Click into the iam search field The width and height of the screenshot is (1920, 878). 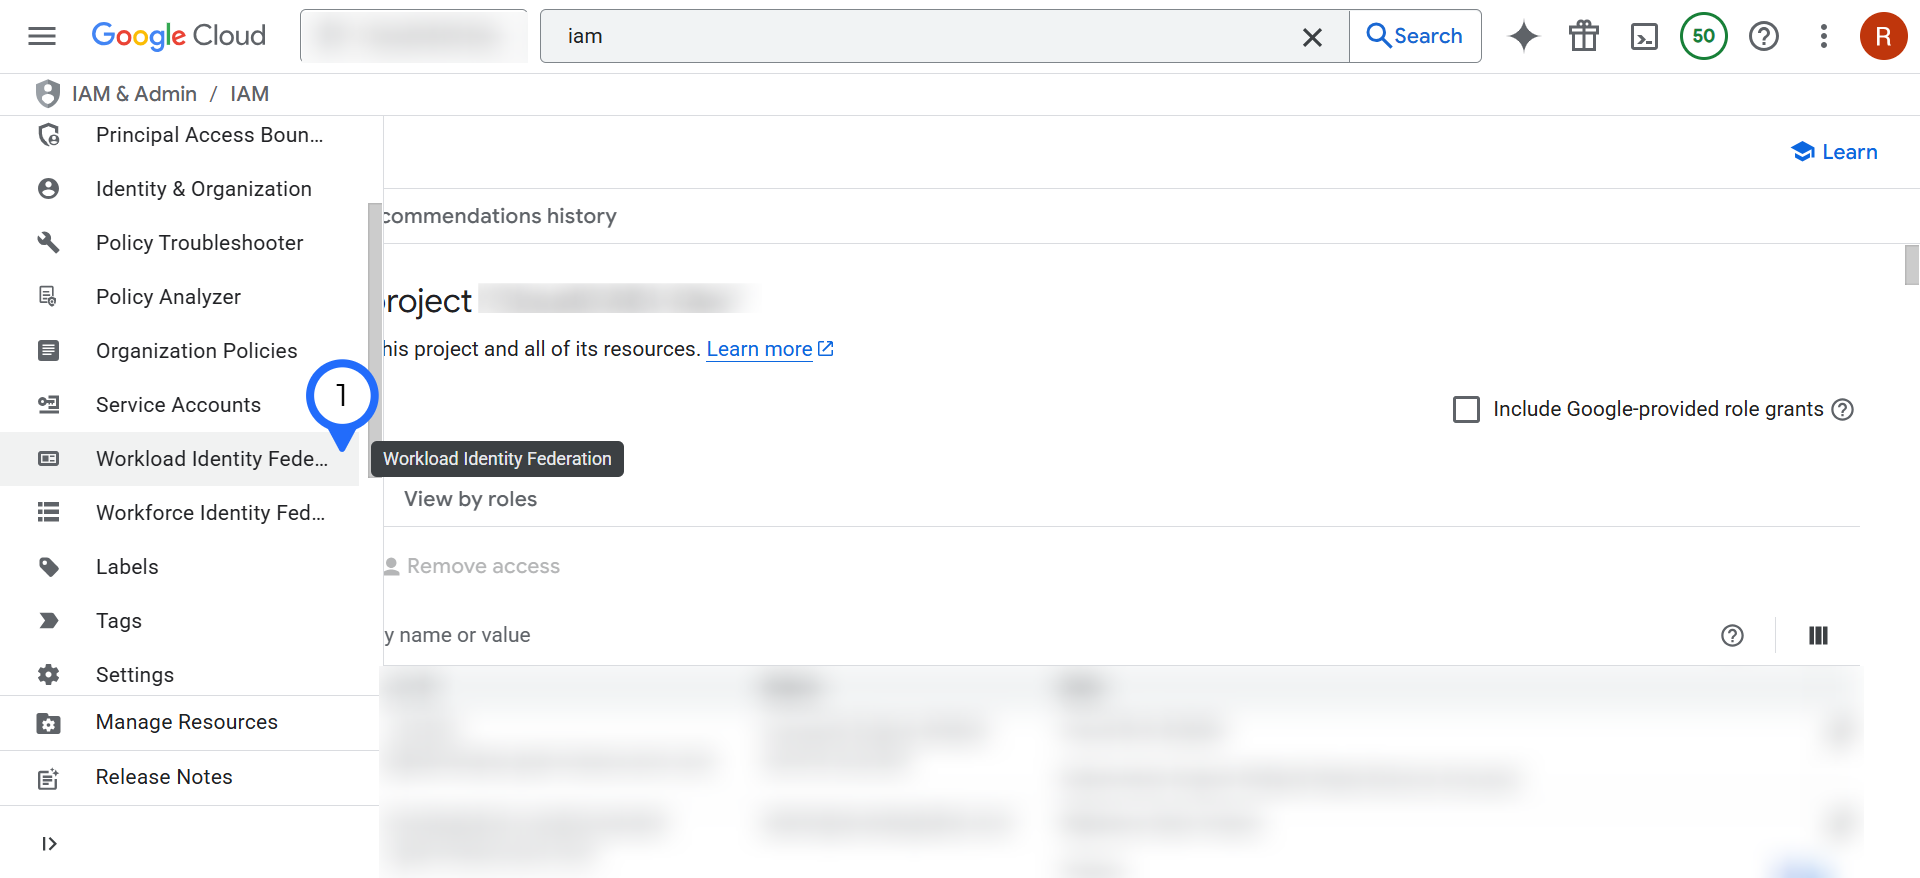(920, 36)
